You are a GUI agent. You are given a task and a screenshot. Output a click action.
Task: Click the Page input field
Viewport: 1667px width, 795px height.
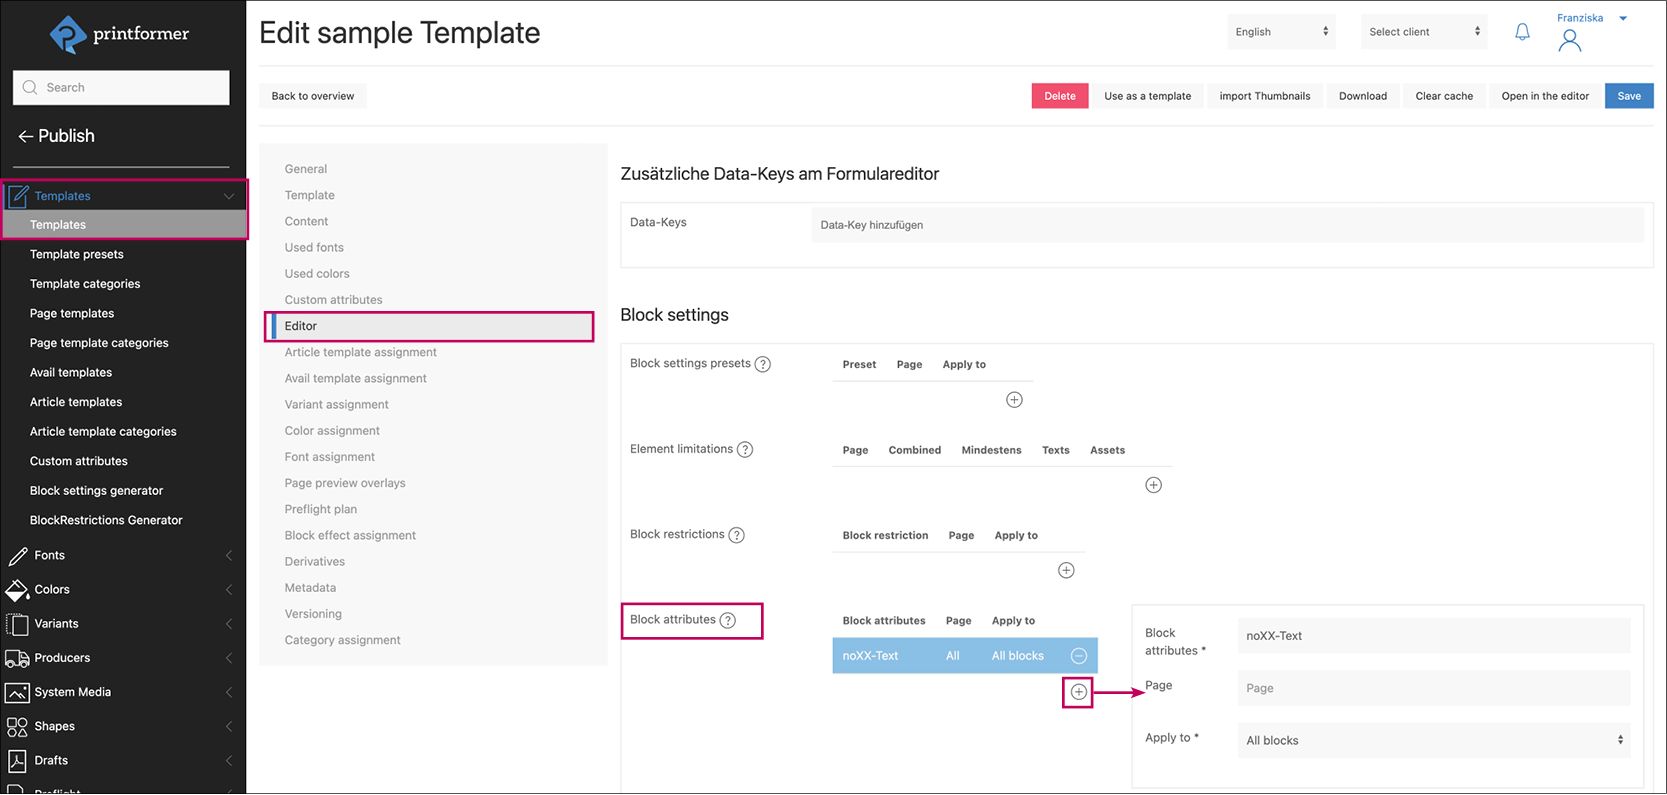point(1433,688)
